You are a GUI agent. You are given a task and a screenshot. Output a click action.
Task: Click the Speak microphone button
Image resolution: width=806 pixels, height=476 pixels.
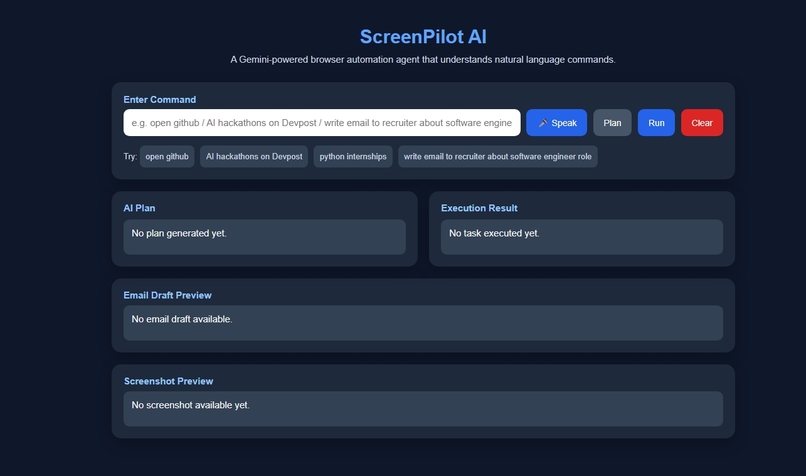click(556, 123)
